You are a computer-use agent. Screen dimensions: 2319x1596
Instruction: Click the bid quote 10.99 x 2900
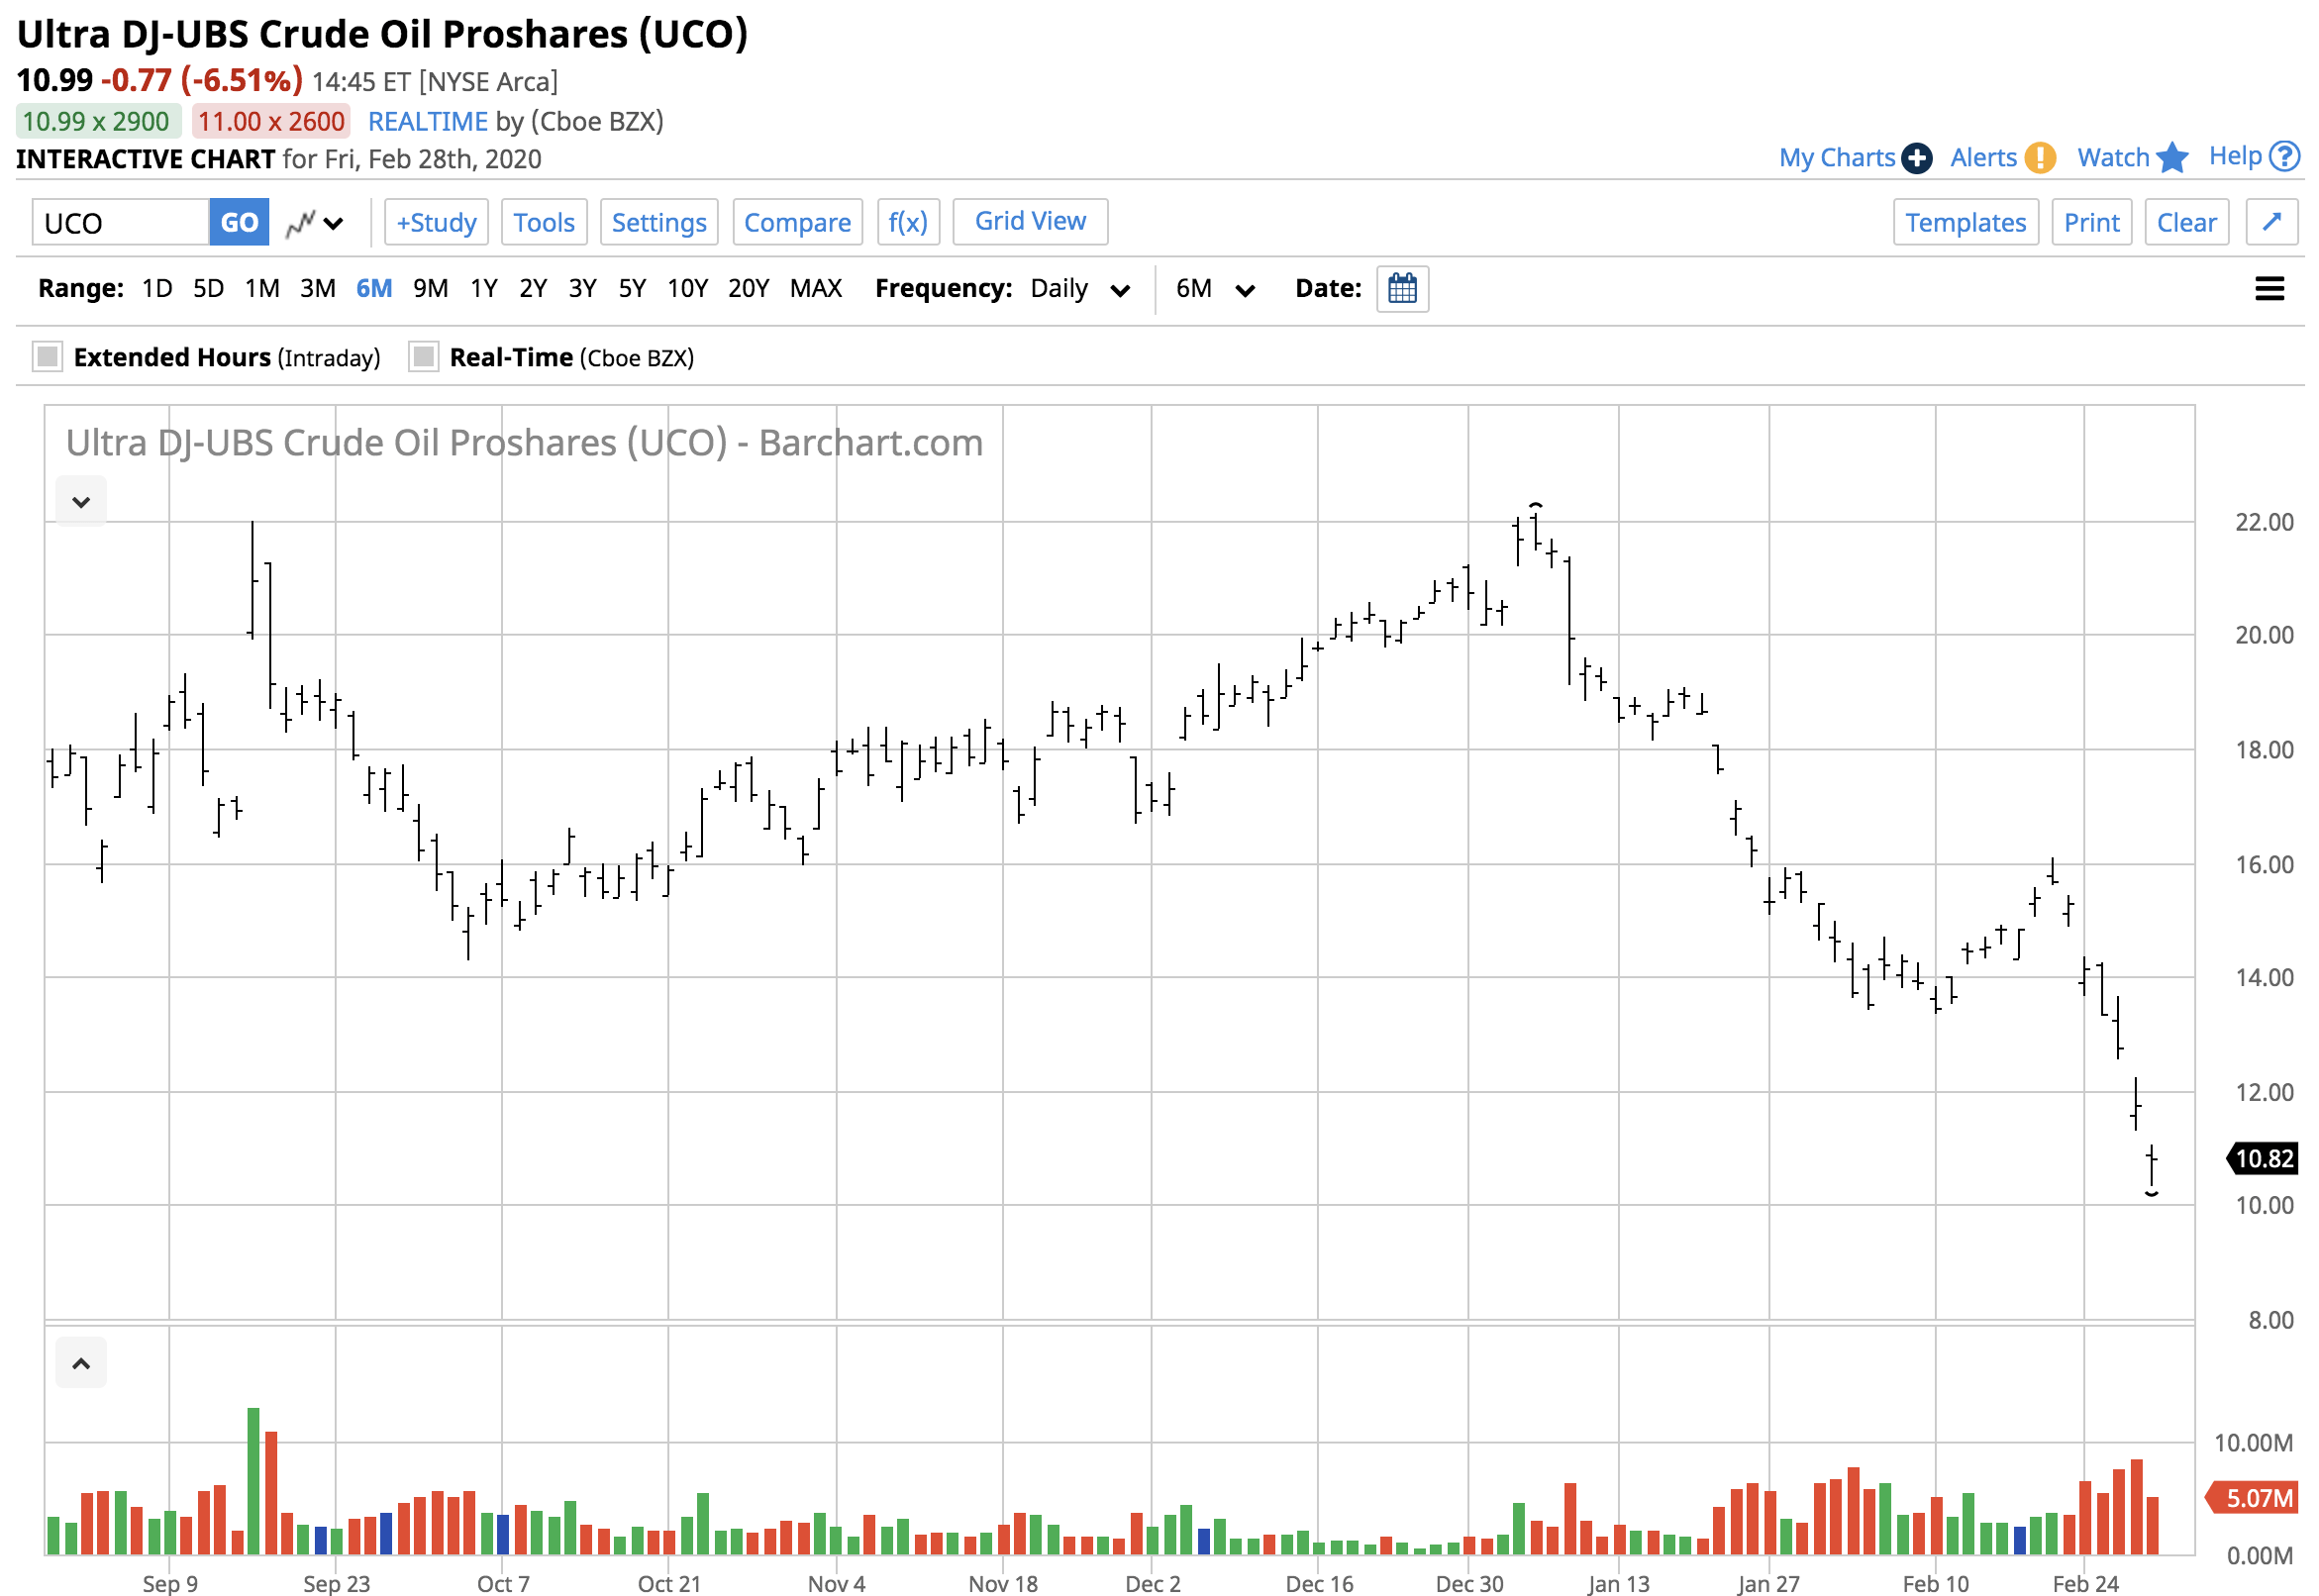tap(97, 122)
